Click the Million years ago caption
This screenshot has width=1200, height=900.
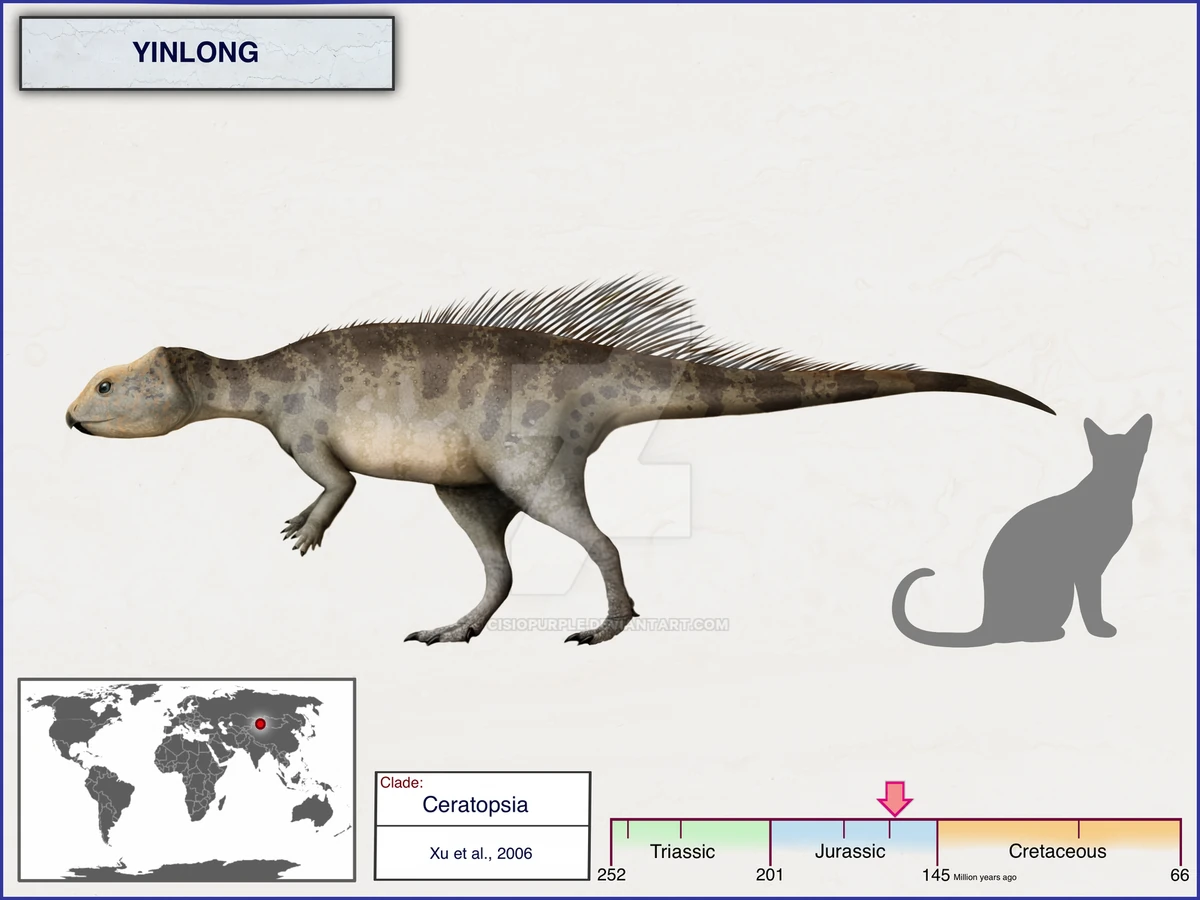point(985,878)
